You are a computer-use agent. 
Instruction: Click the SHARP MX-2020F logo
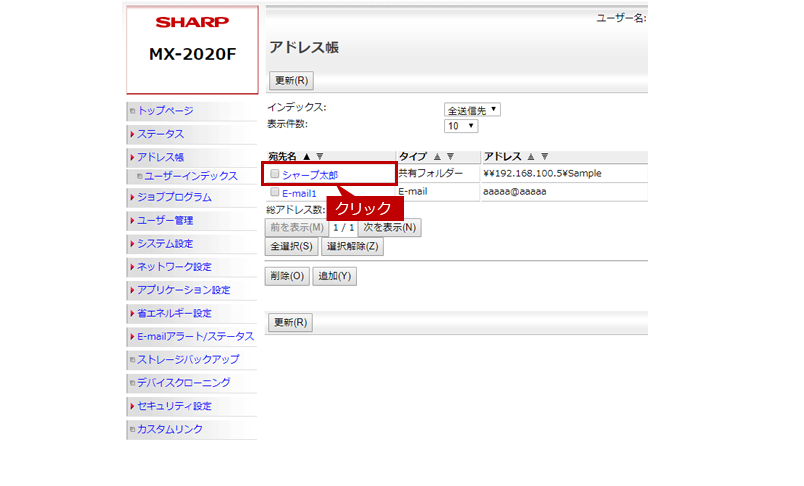click(192, 40)
